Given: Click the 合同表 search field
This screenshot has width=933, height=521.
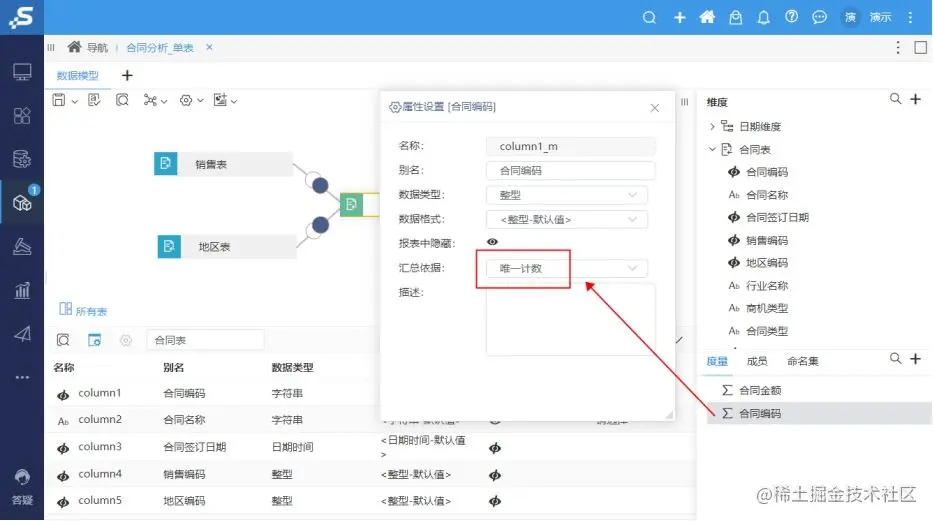Looking at the screenshot, I should tap(205, 340).
